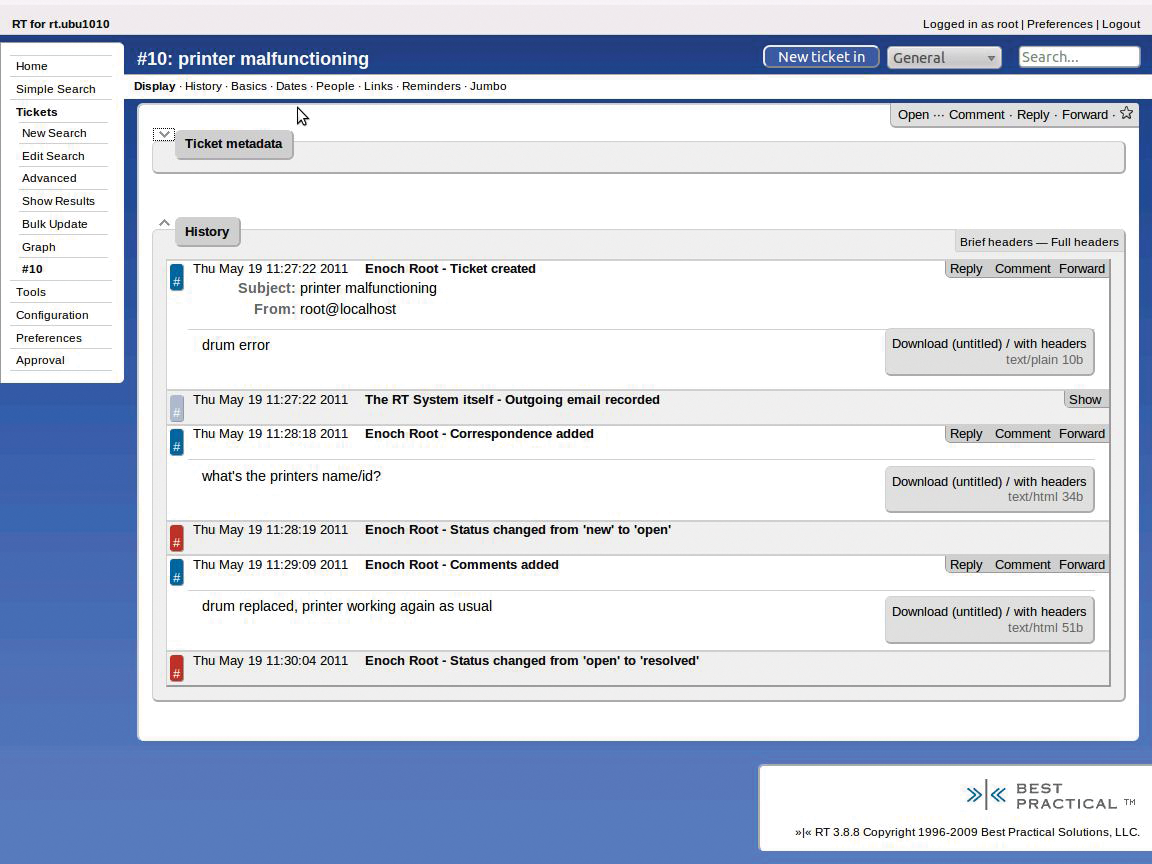Open the People tab
This screenshot has height=864, width=1152.
pyautogui.click(x=335, y=86)
